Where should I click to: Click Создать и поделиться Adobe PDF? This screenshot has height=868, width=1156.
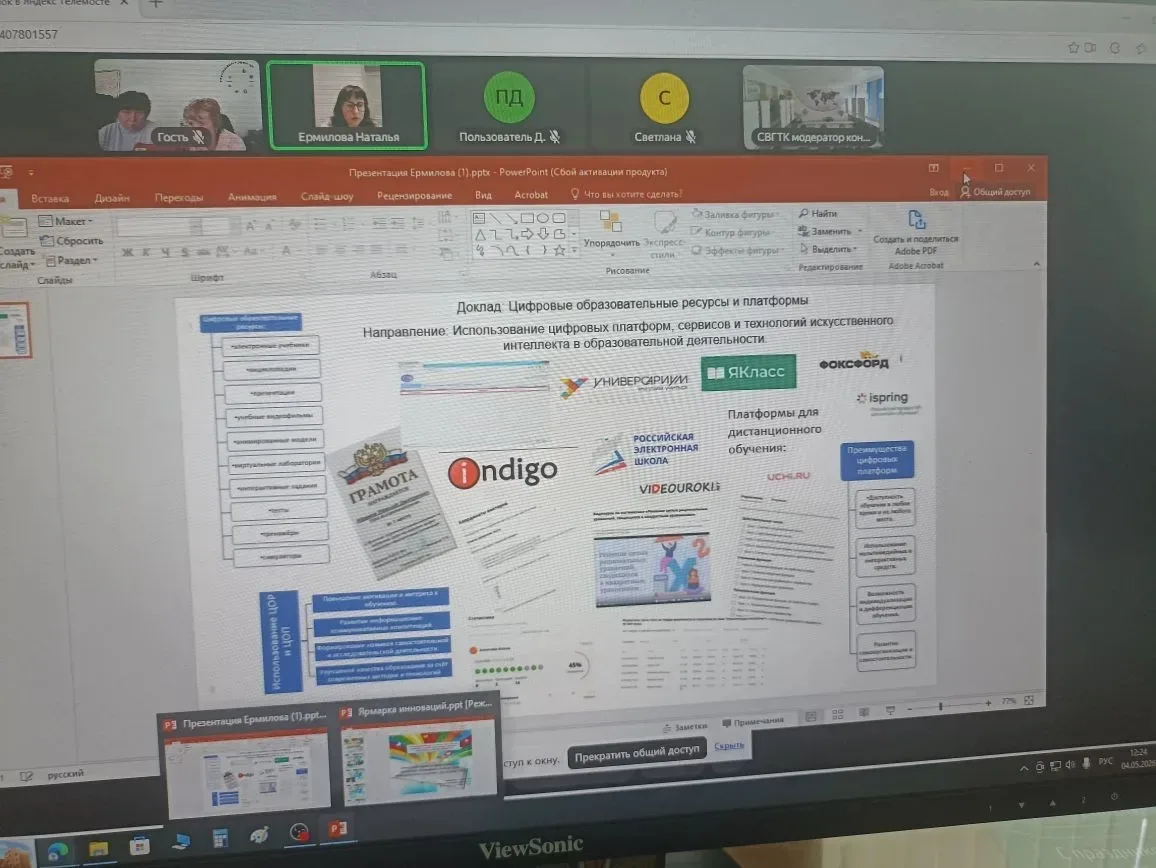point(916,233)
